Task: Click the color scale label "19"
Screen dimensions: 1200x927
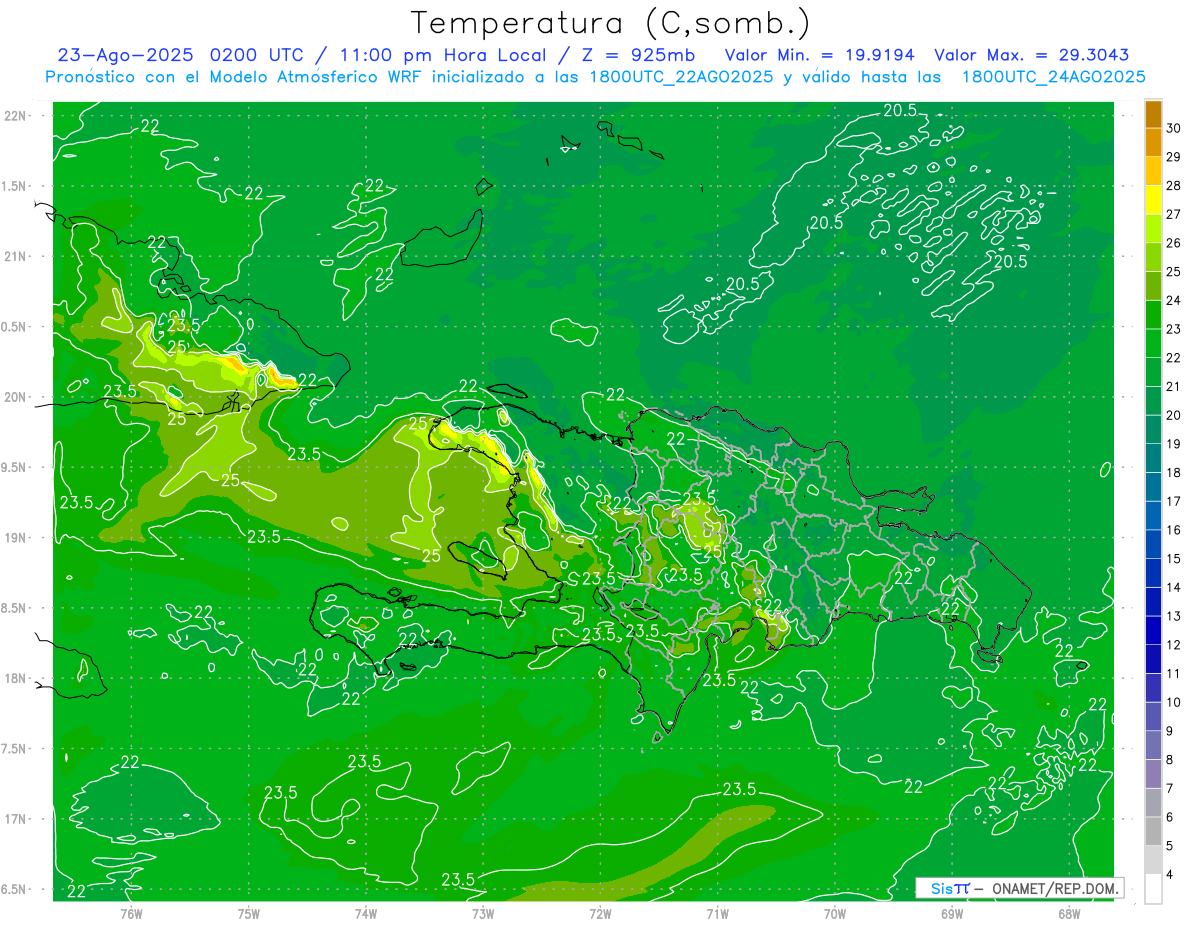Action: click(1174, 443)
